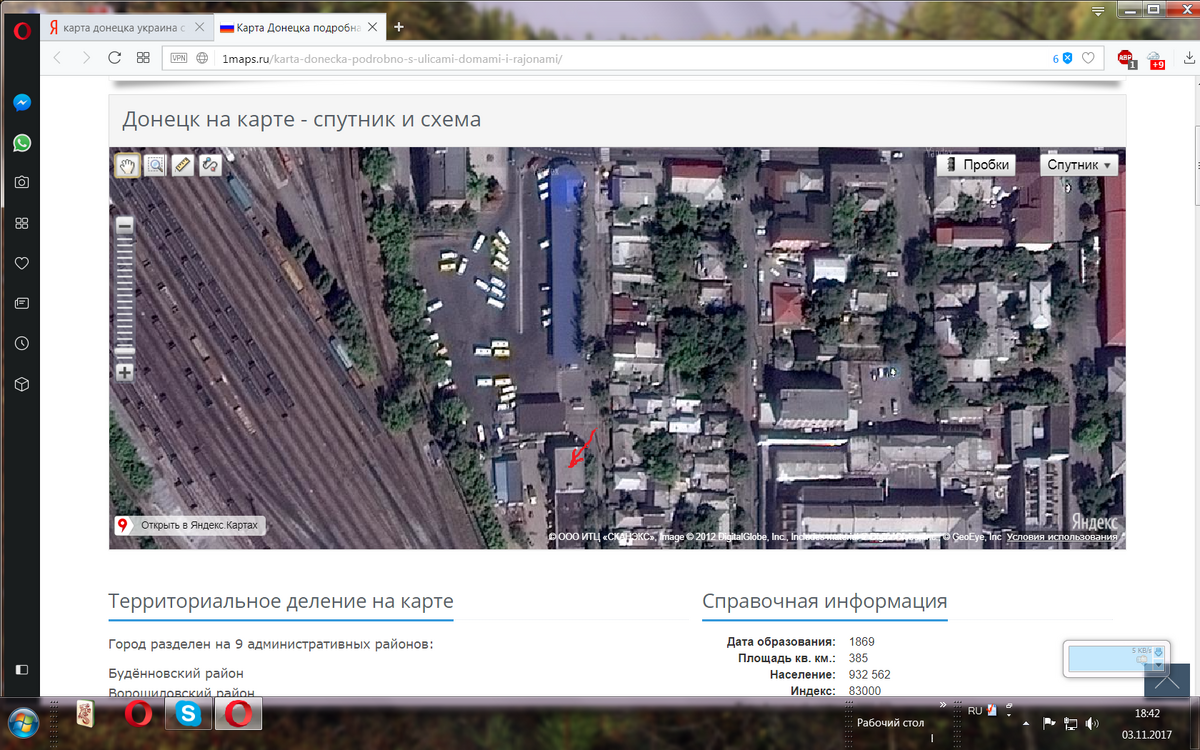Open History from the sidebar clock icon
Image resolution: width=1200 pixels, height=750 pixels.
point(21,343)
